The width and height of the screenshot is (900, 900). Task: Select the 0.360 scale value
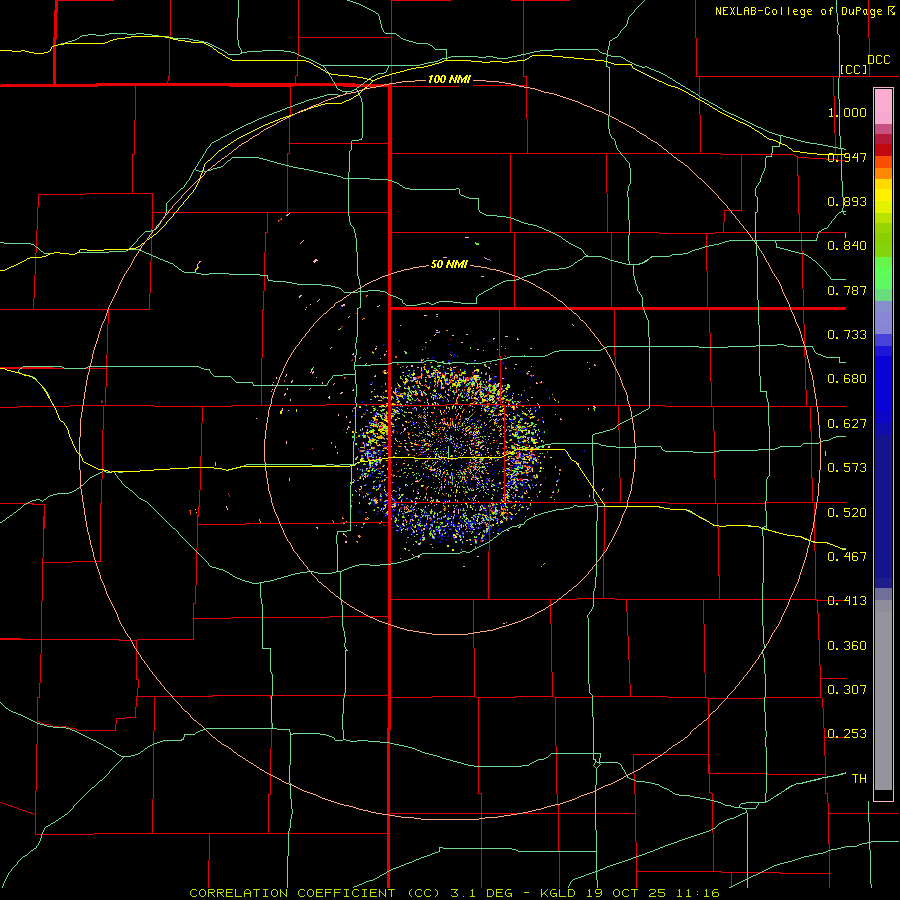(847, 646)
